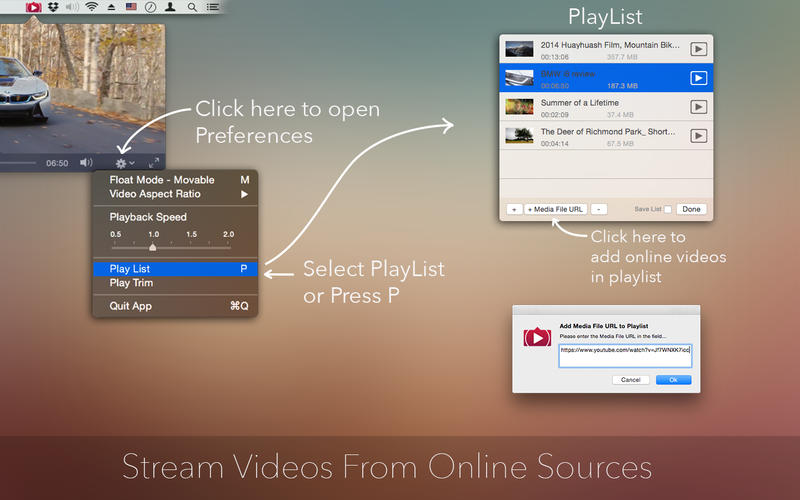Select the BMW i8 review thumbnail

[519, 78]
